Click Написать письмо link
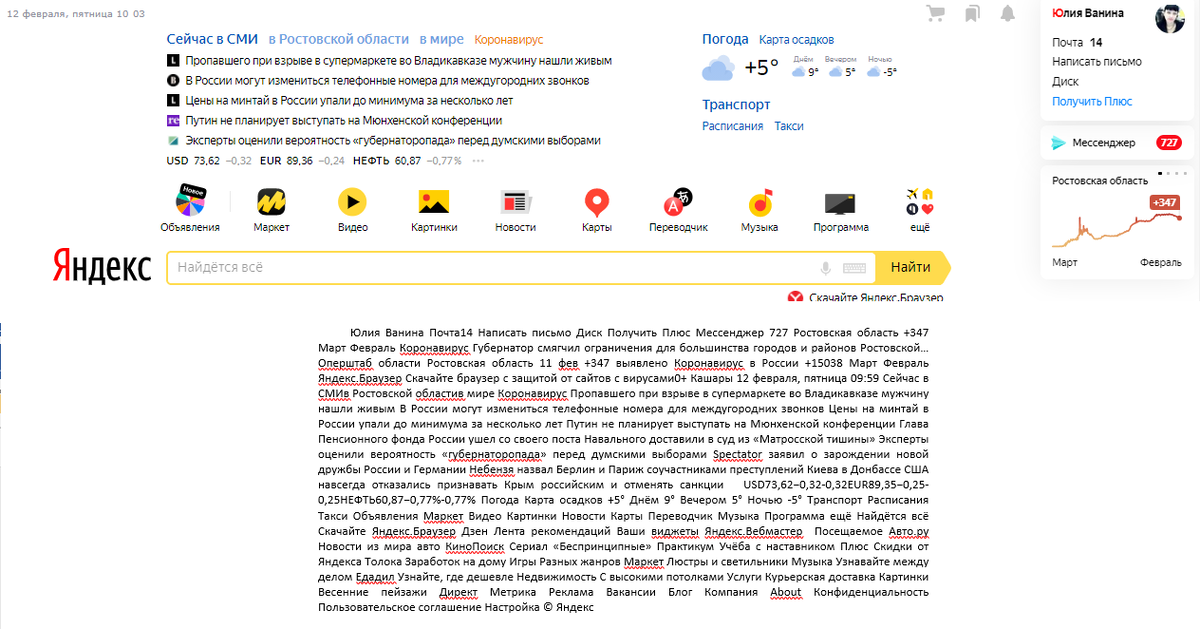The width and height of the screenshot is (1200, 629). tap(1097, 62)
